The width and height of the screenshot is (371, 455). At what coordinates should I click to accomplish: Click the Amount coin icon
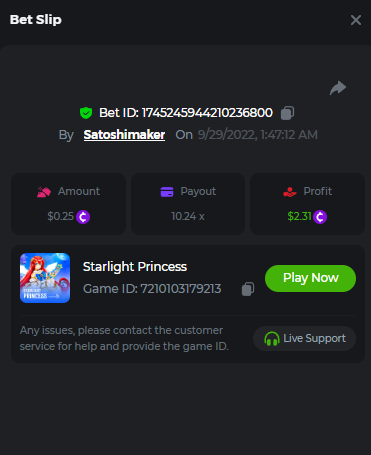click(83, 217)
